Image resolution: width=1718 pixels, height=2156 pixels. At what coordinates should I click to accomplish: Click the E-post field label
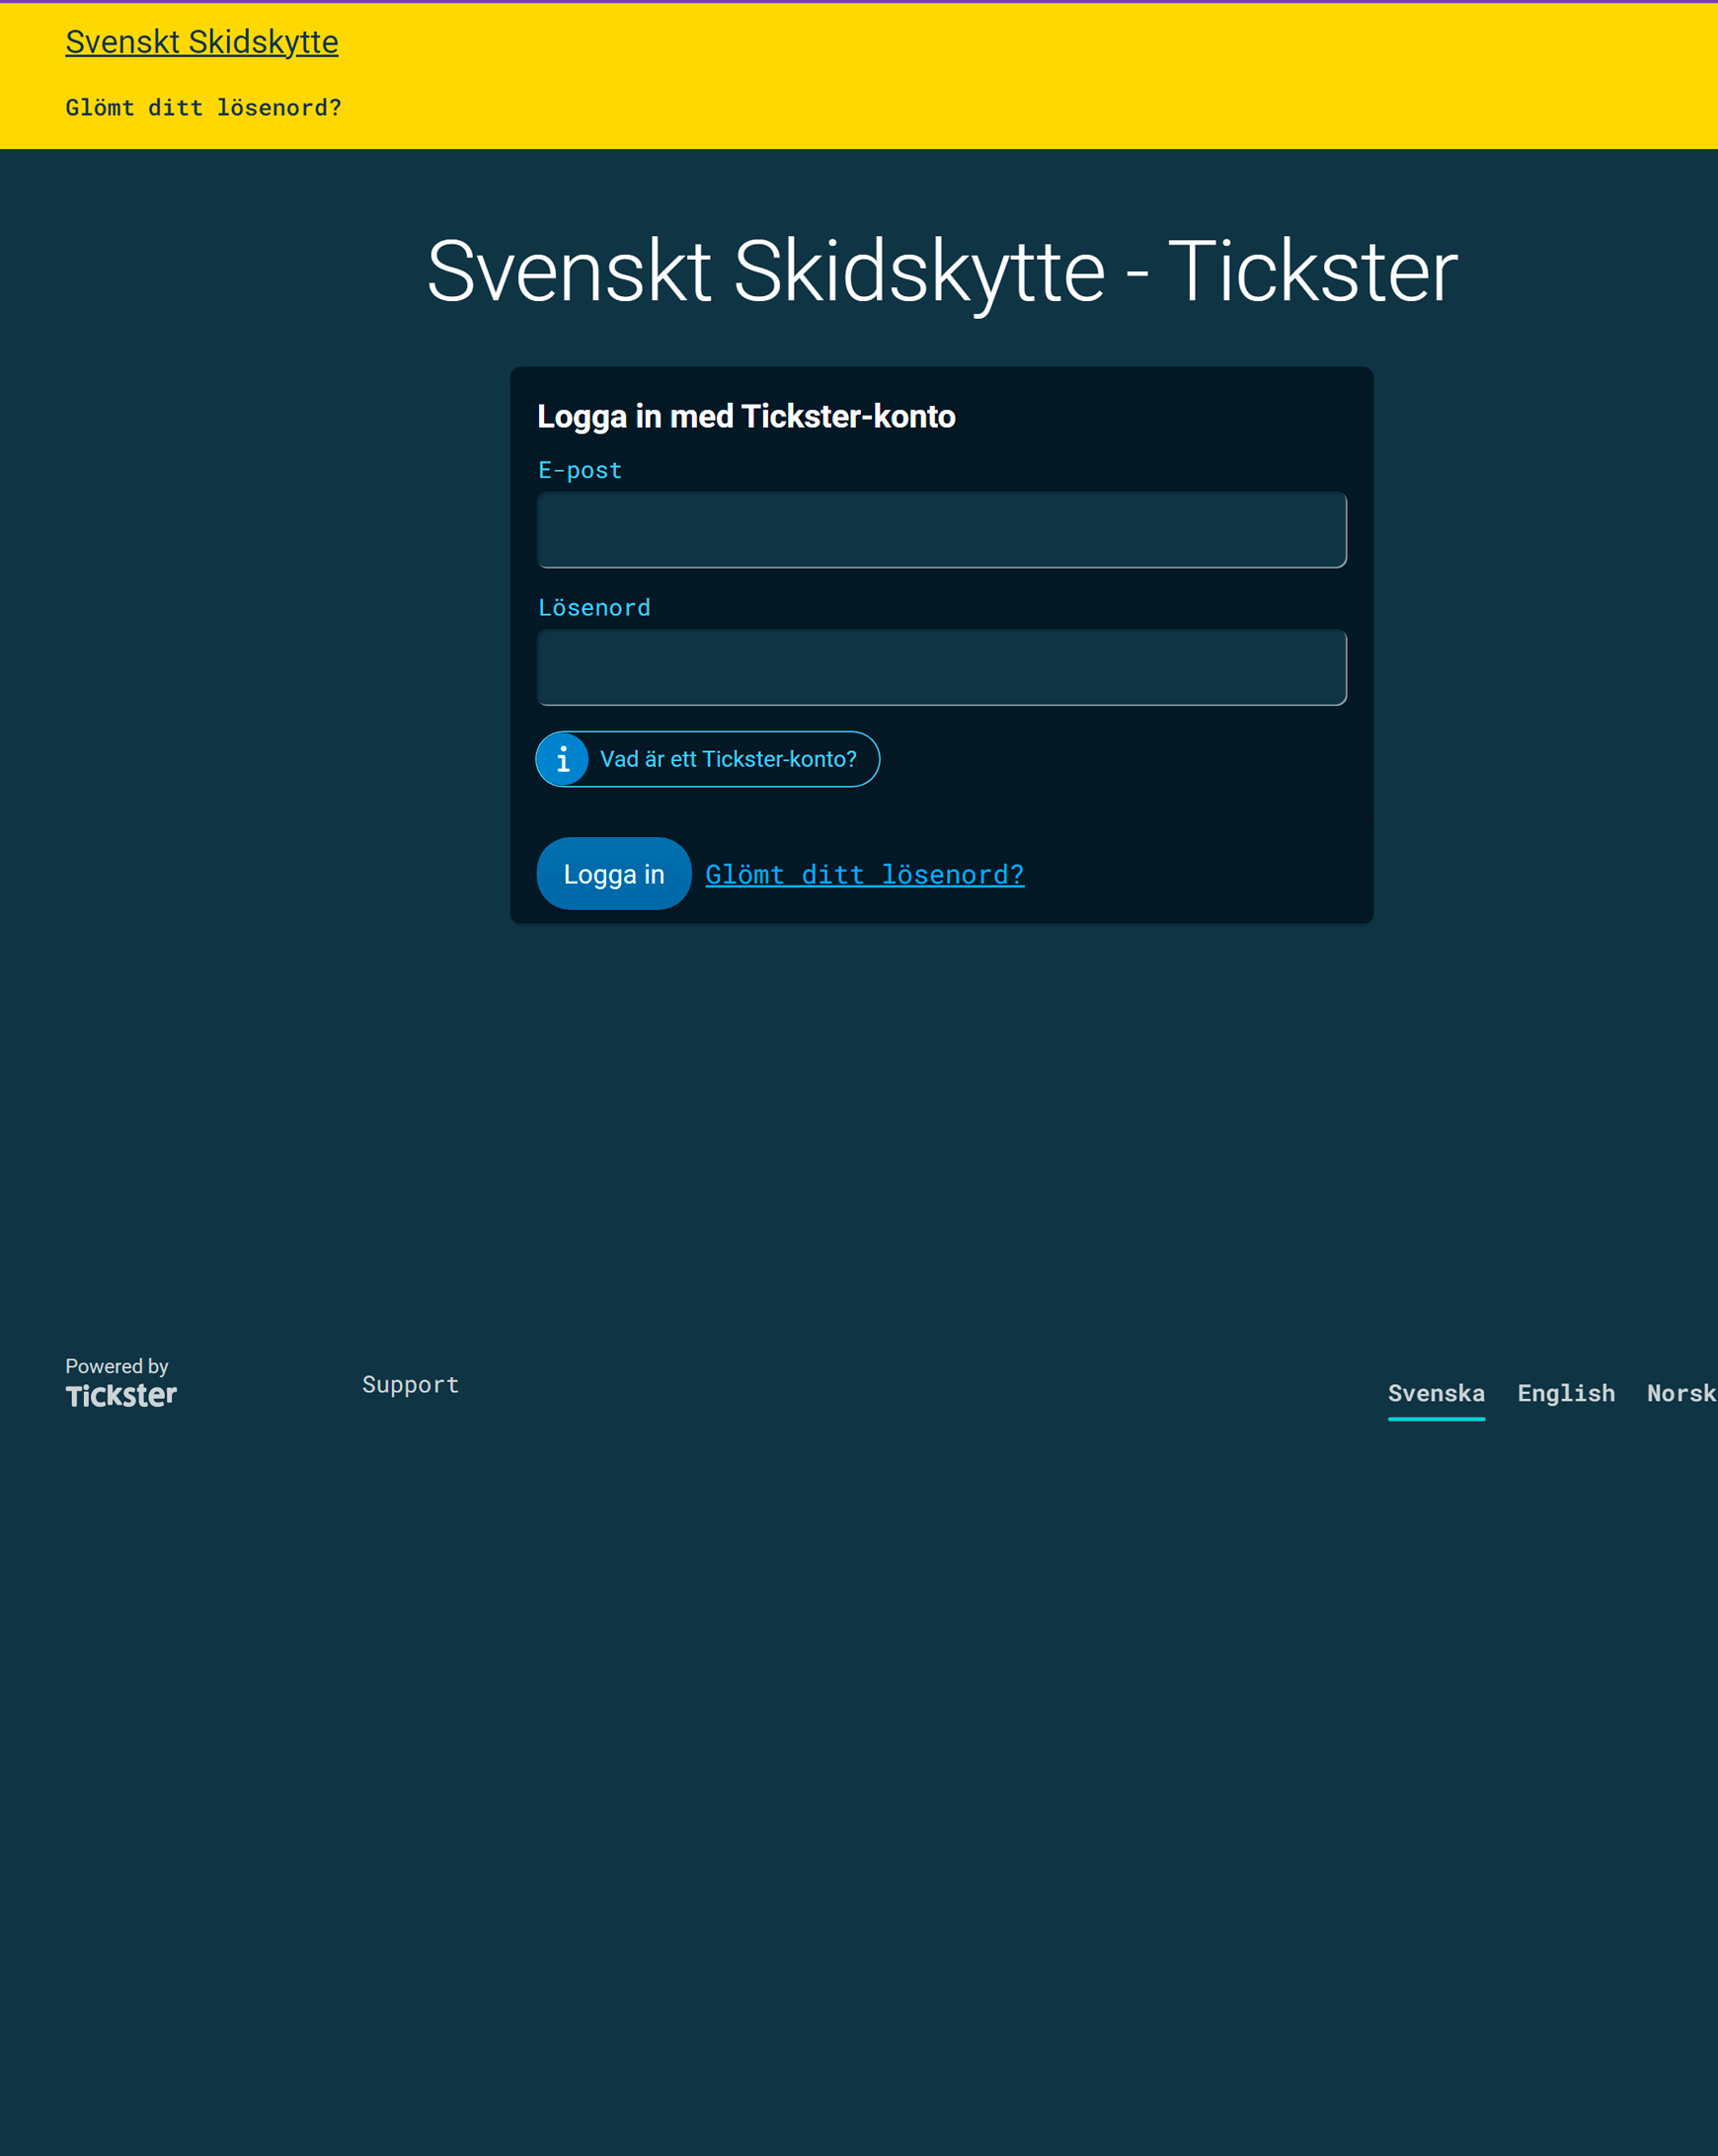coord(580,470)
